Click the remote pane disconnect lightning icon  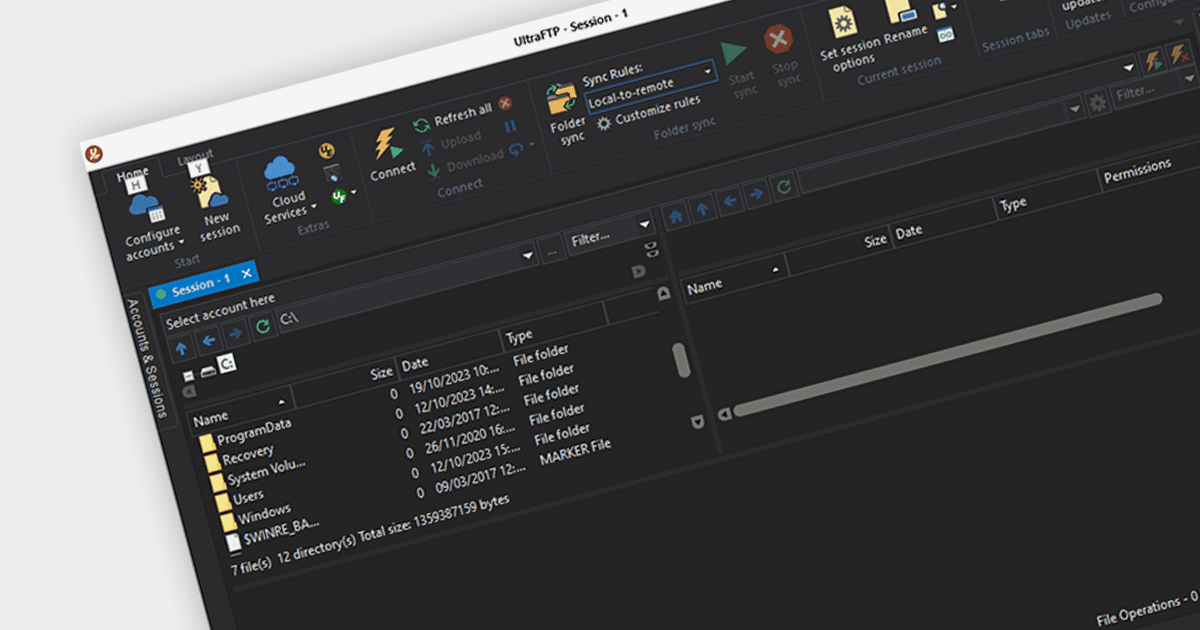pos(1179,53)
